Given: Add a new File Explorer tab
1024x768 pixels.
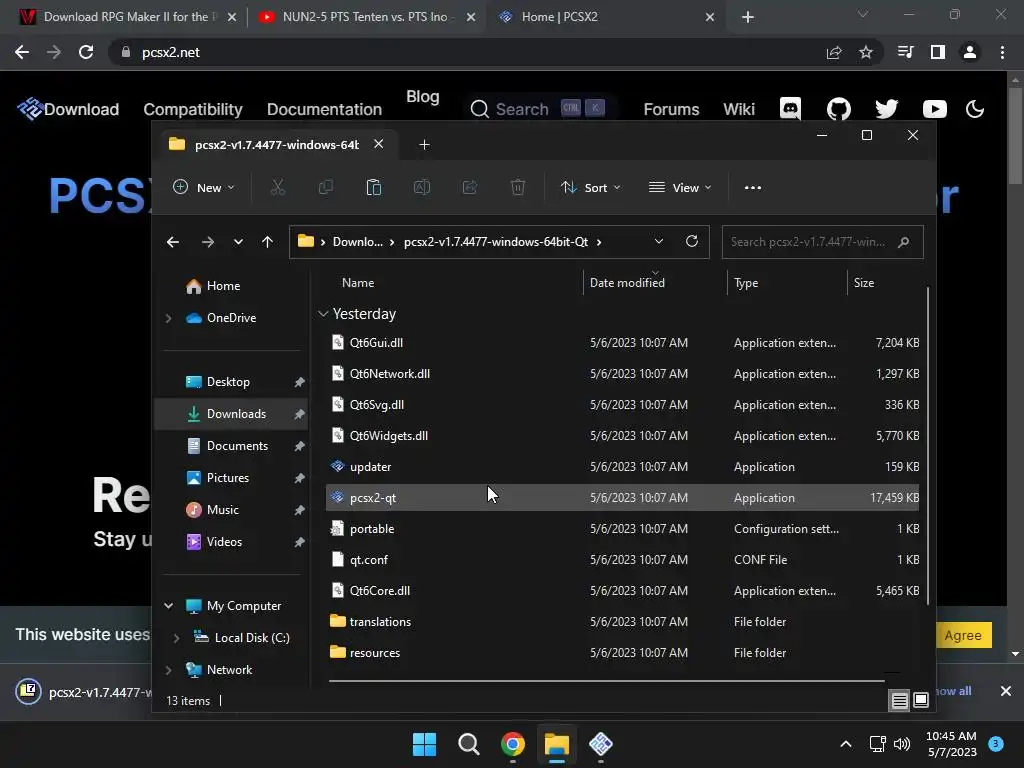Looking at the screenshot, I should coord(424,144).
